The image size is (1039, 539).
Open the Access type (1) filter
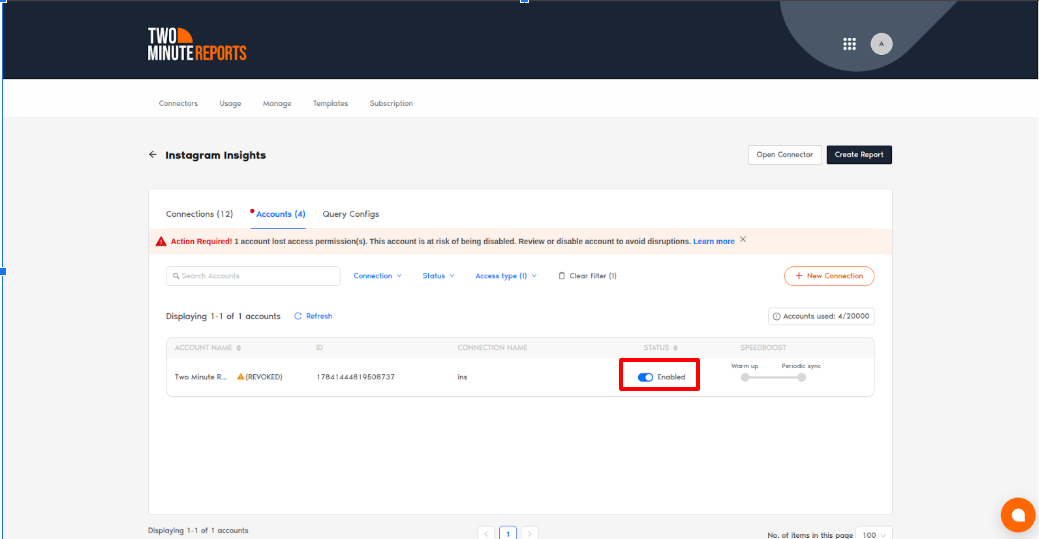(506, 276)
